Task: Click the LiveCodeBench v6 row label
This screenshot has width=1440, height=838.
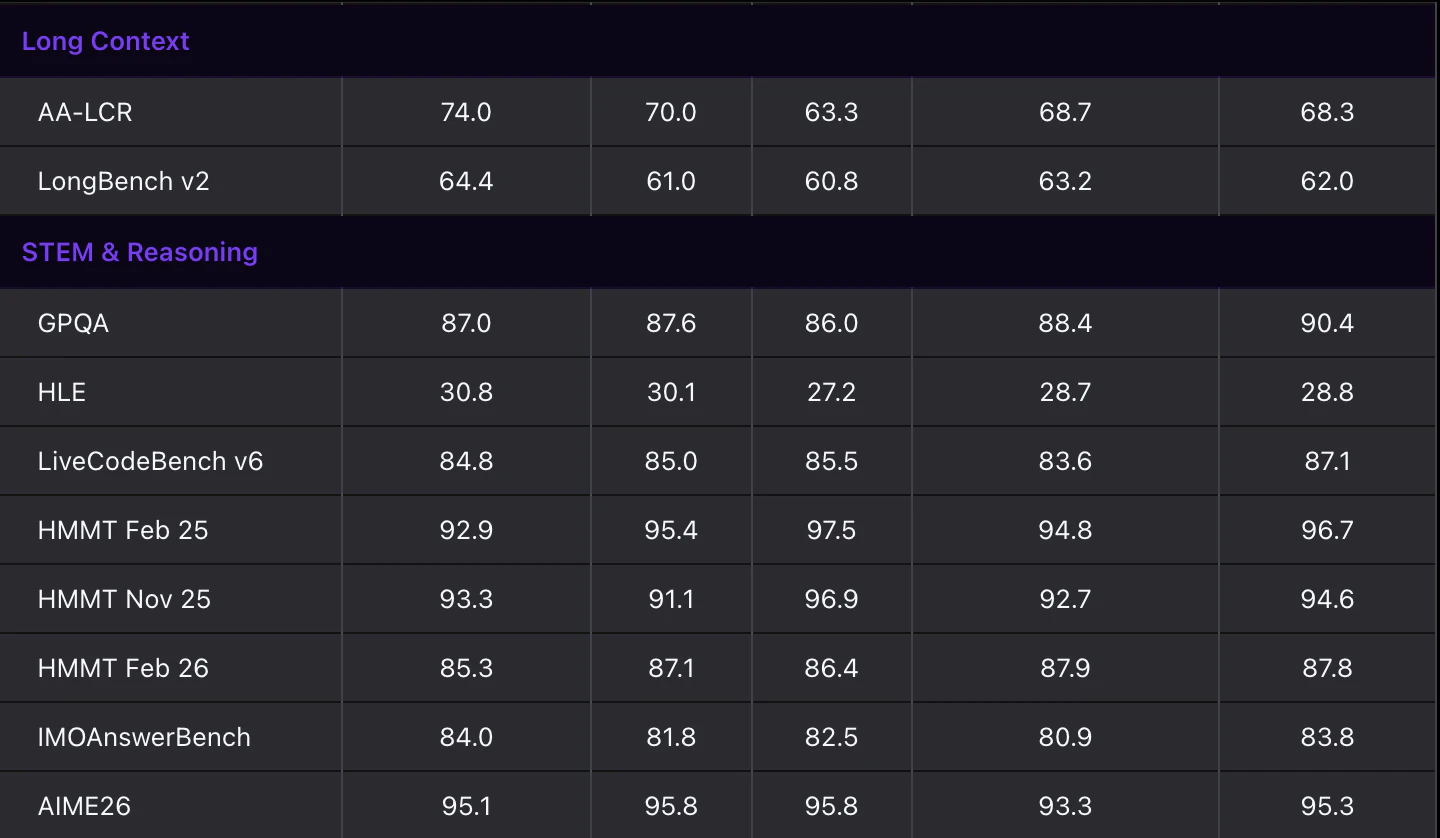Action: [150, 461]
